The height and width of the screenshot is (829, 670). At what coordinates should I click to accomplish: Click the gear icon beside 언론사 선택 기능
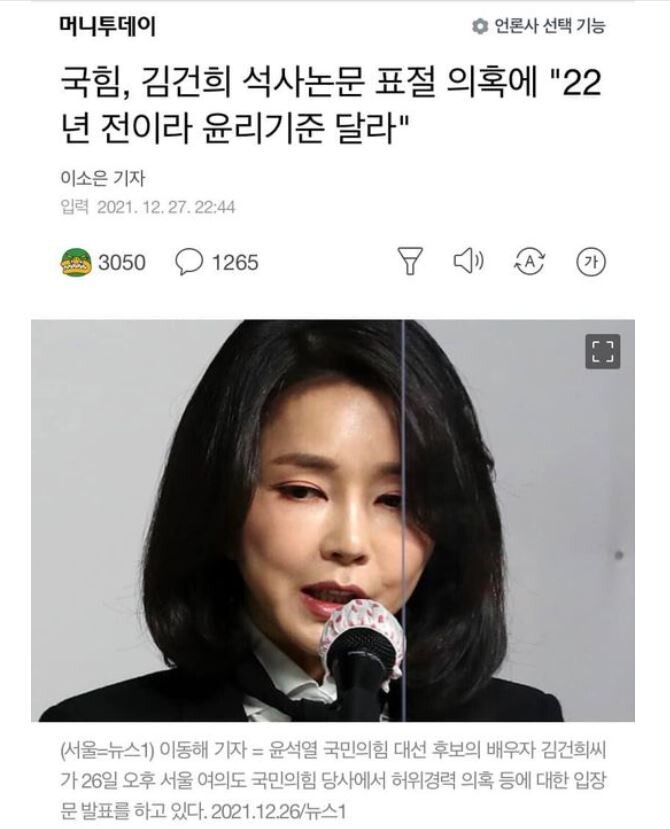(480, 26)
